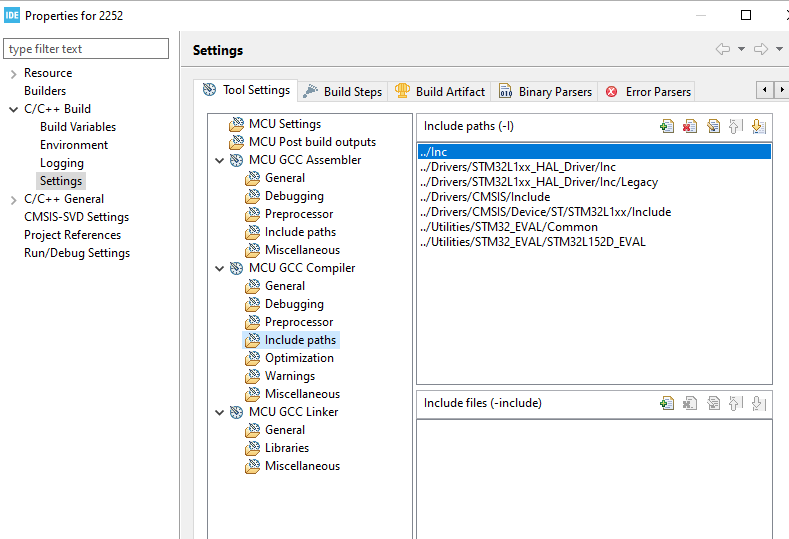Open the Build Artifact tab

439,92
